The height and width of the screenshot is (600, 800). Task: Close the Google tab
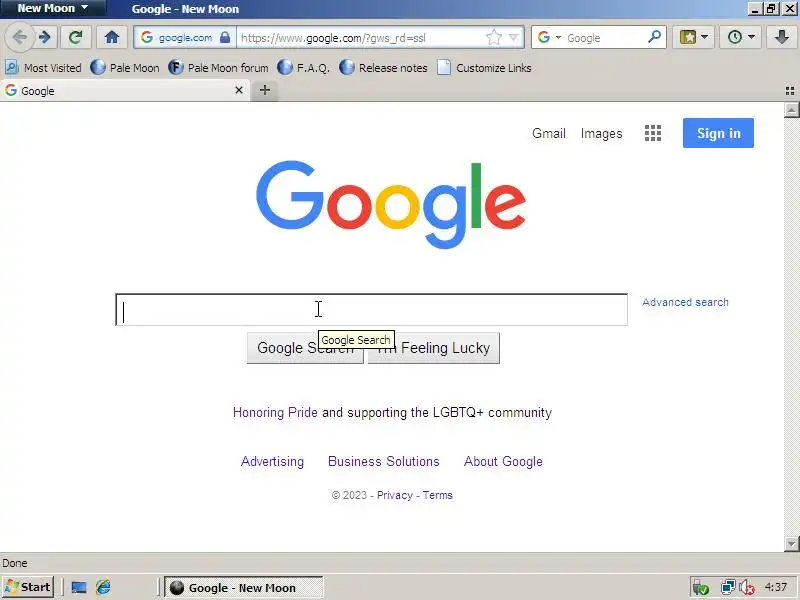(239, 90)
